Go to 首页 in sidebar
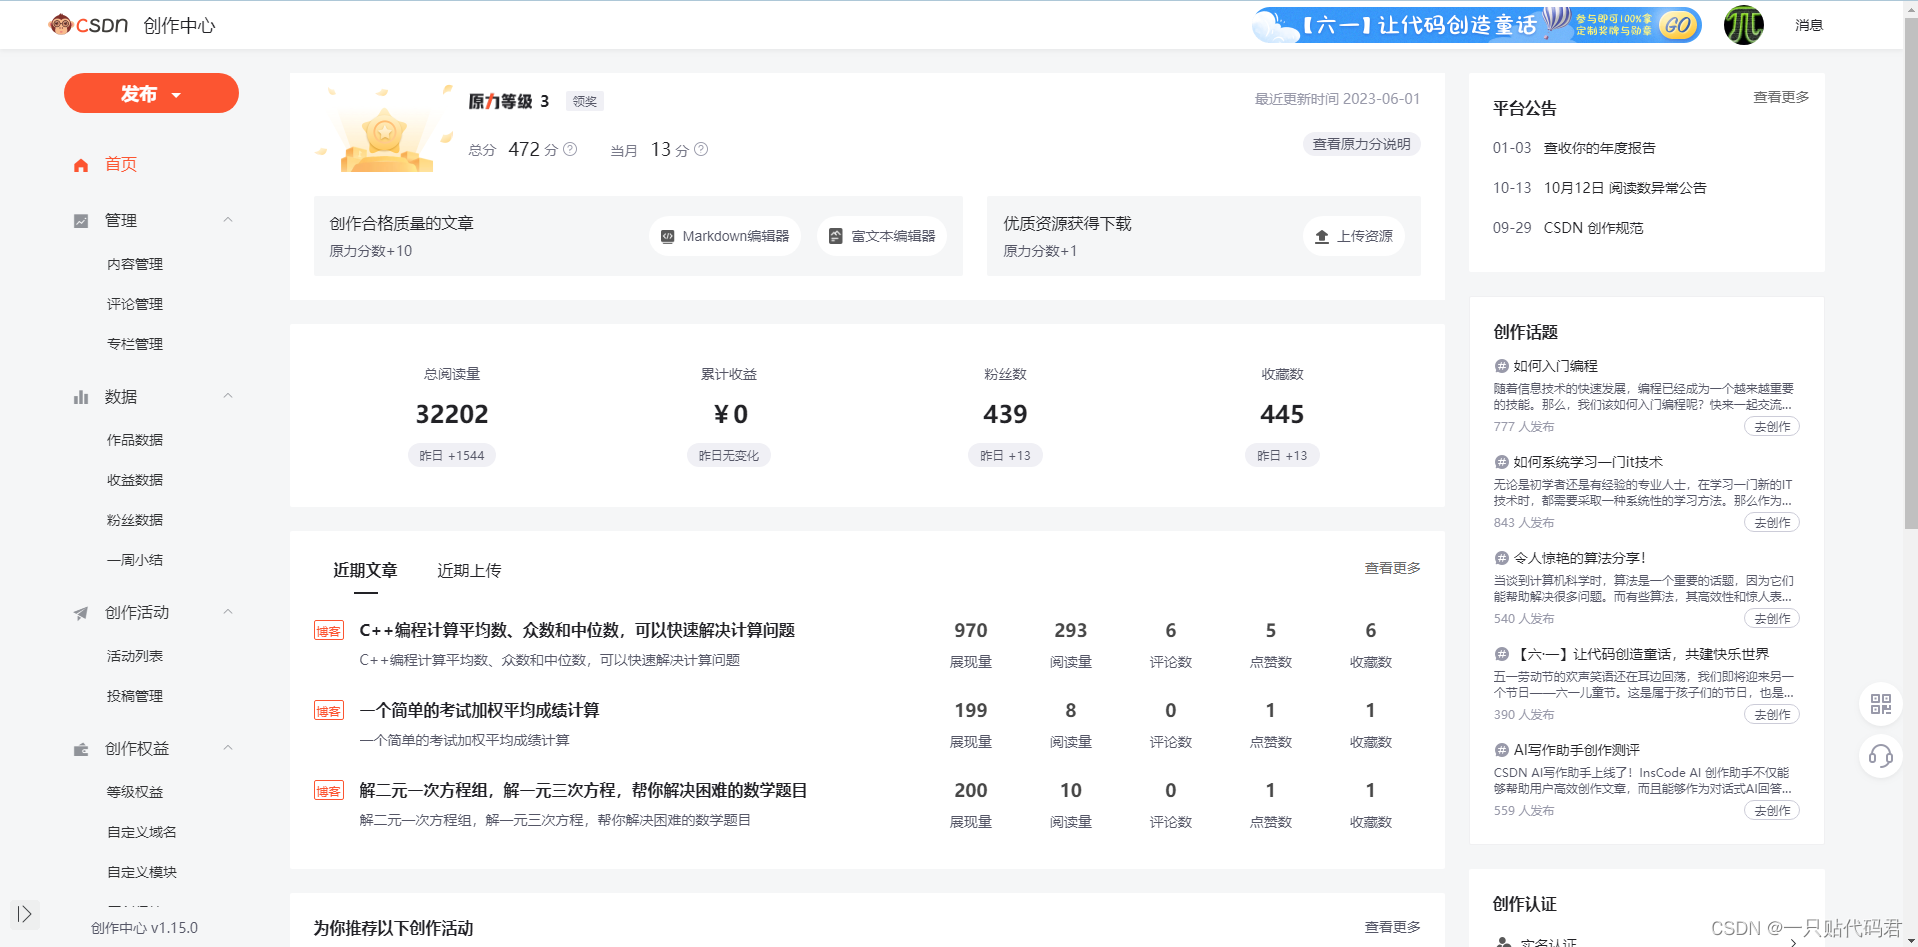 tap(121, 164)
